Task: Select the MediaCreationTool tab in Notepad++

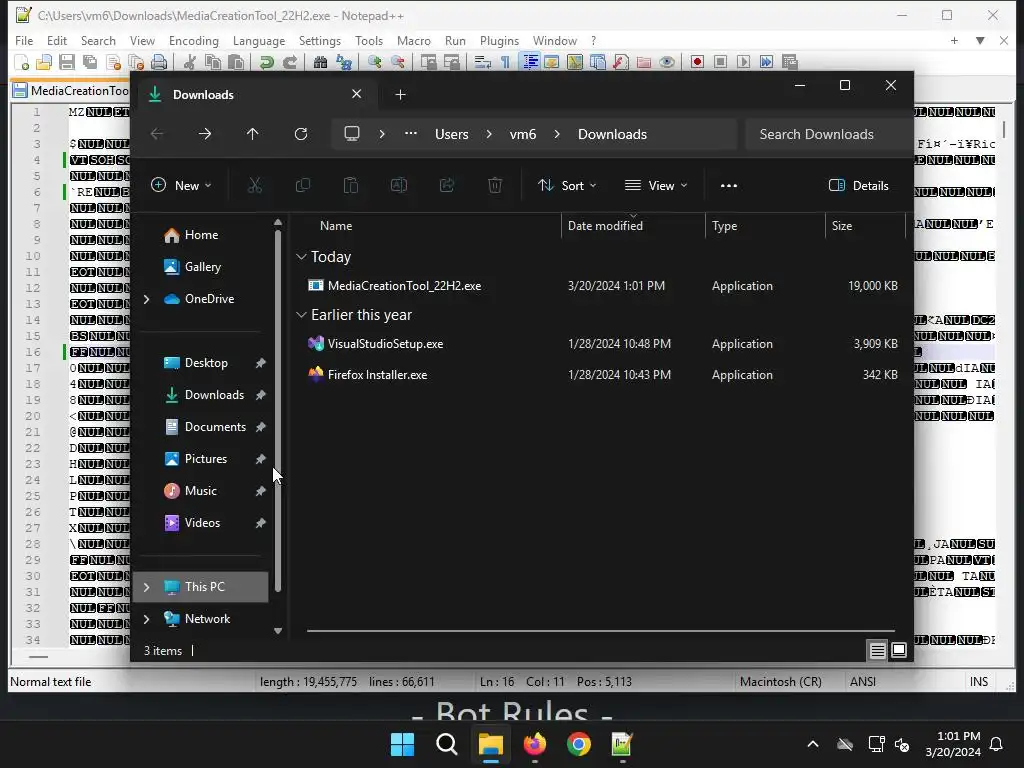Action: [71, 91]
